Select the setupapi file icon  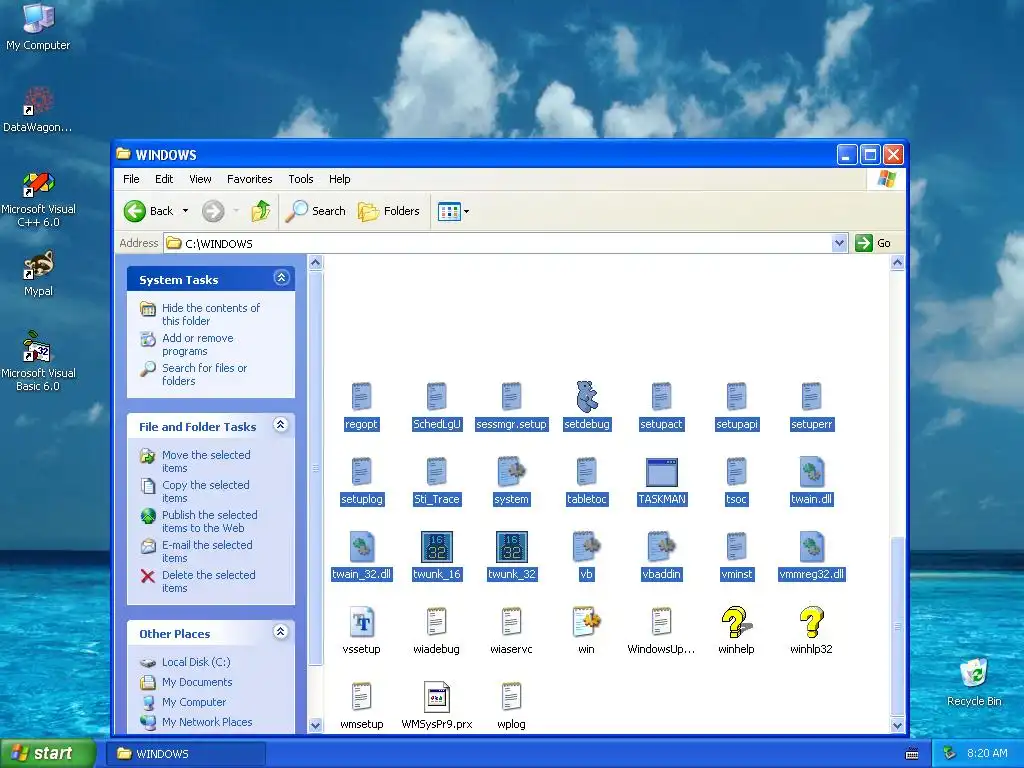click(x=737, y=396)
